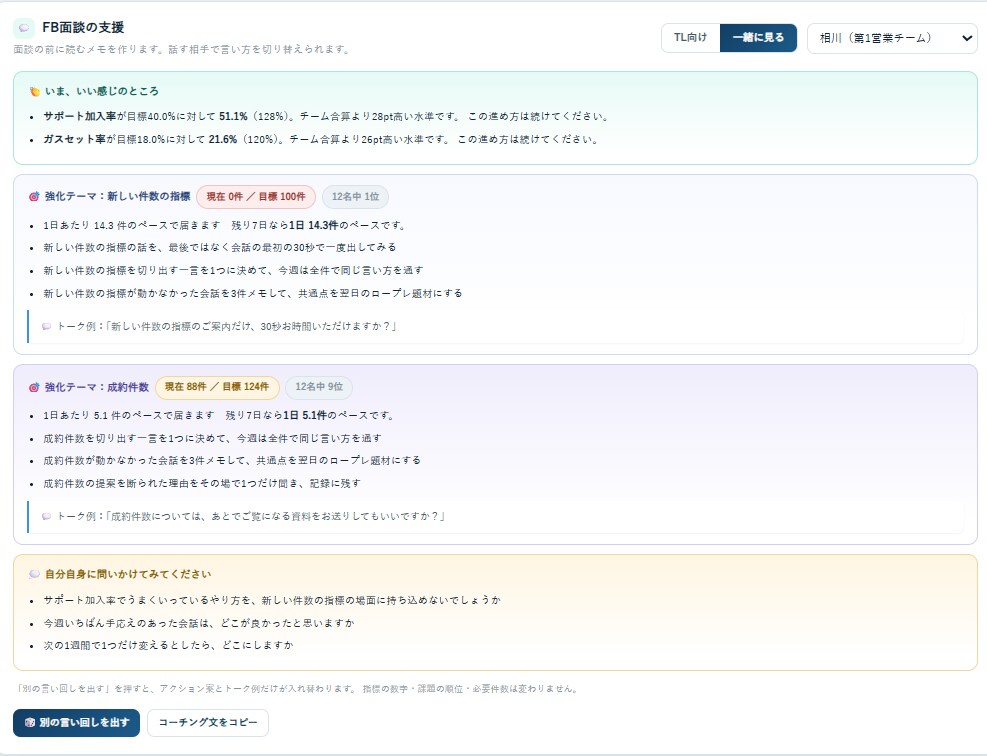
Task: Click bullet 成約件数が動かなかった会話を3件メモして
Action: point(232,460)
